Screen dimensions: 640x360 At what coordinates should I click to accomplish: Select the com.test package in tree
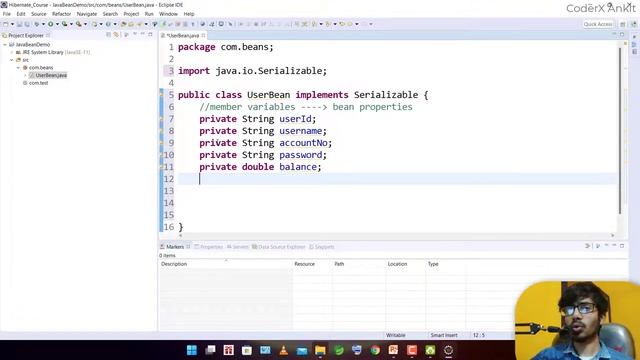[x=36, y=83]
